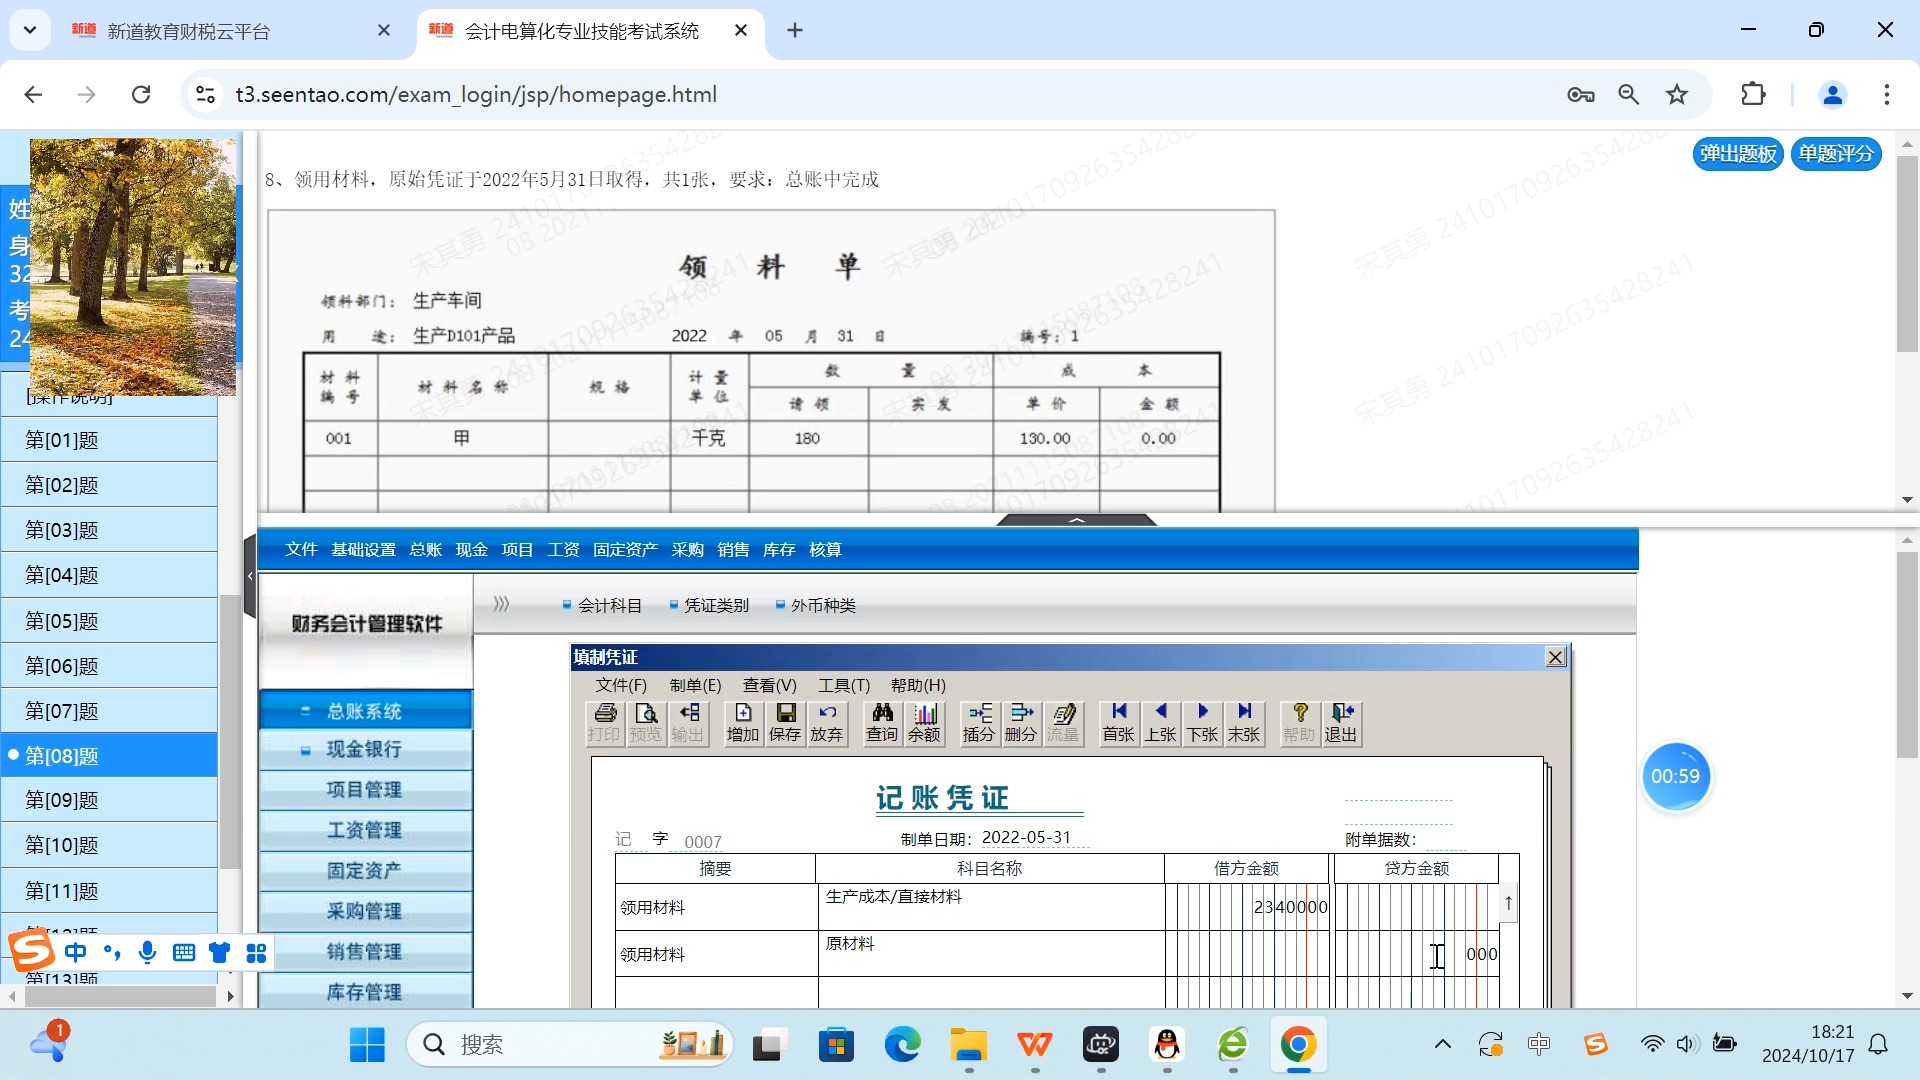Click the 余额 (Balance) chart icon

tap(924, 722)
